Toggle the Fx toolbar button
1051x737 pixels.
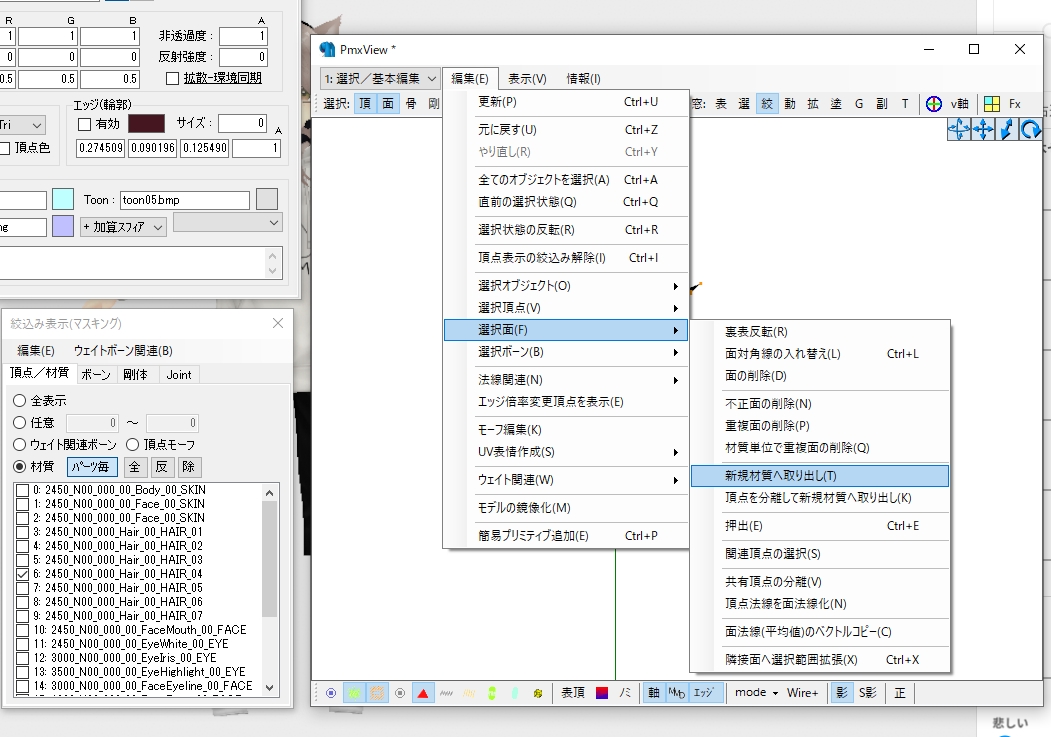[1015, 104]
